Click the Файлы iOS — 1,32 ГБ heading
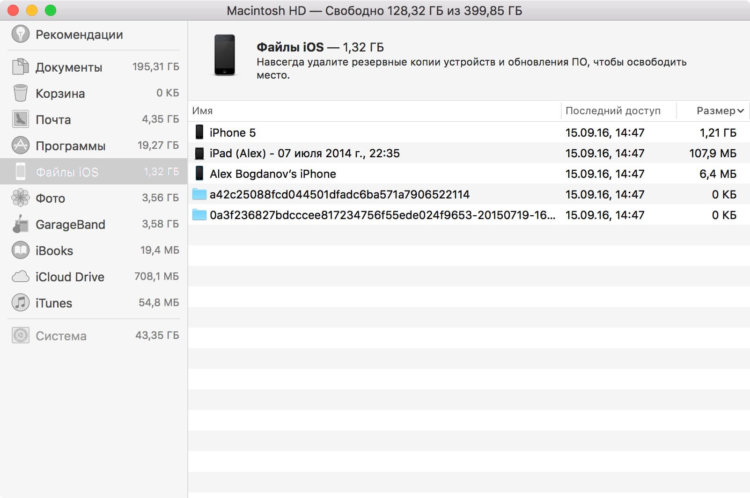The width and height of the screenshot is (750, 498). coord(320,47)
